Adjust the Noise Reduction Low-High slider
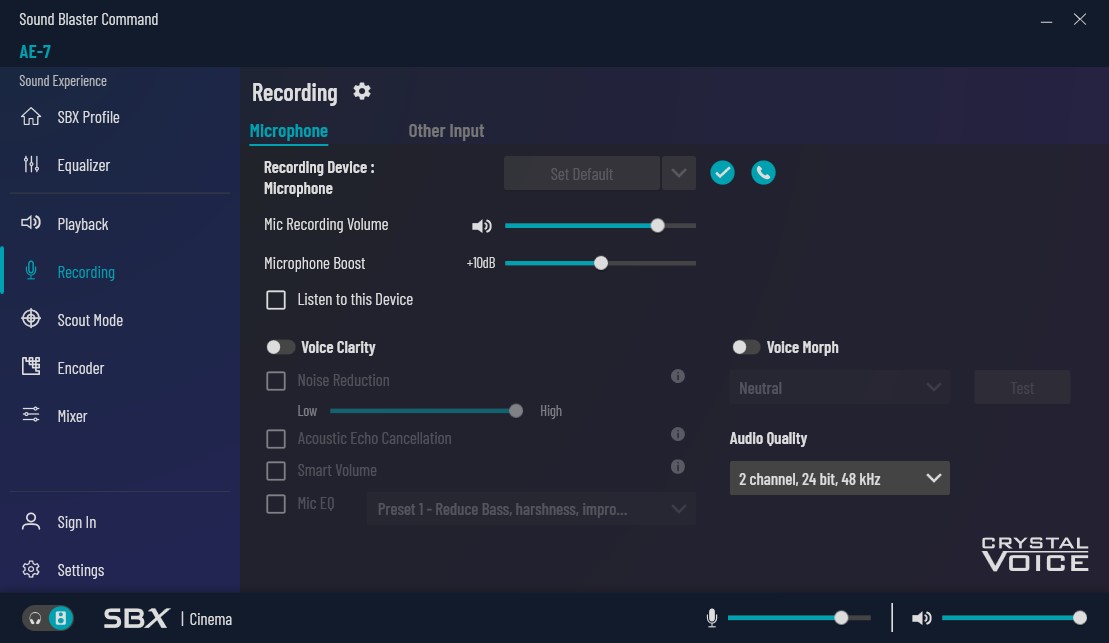 [426, 411]
